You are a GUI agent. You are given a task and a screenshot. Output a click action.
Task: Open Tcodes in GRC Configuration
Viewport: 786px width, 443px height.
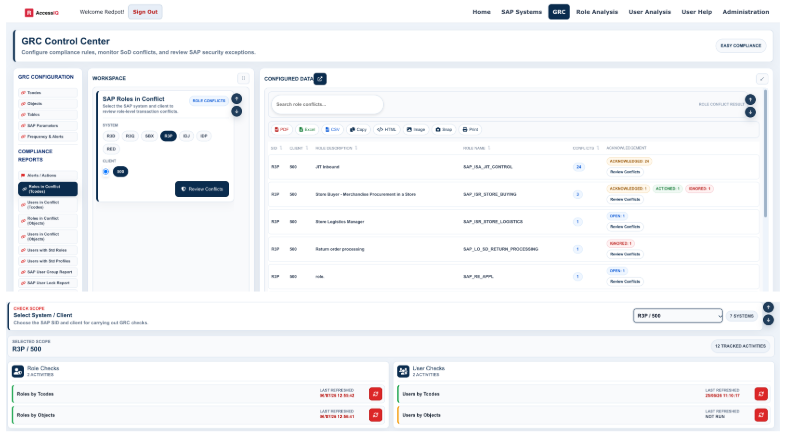(48, 93)
